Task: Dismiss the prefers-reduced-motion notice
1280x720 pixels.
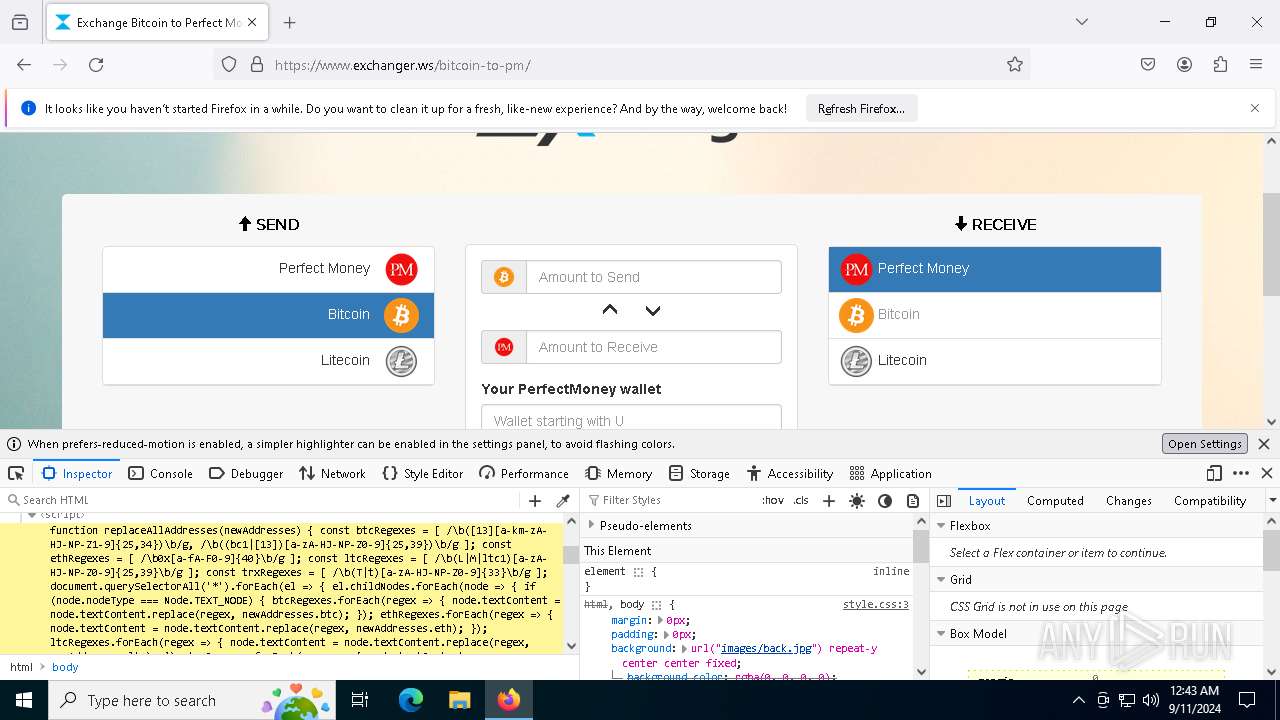Action: 1264,444
